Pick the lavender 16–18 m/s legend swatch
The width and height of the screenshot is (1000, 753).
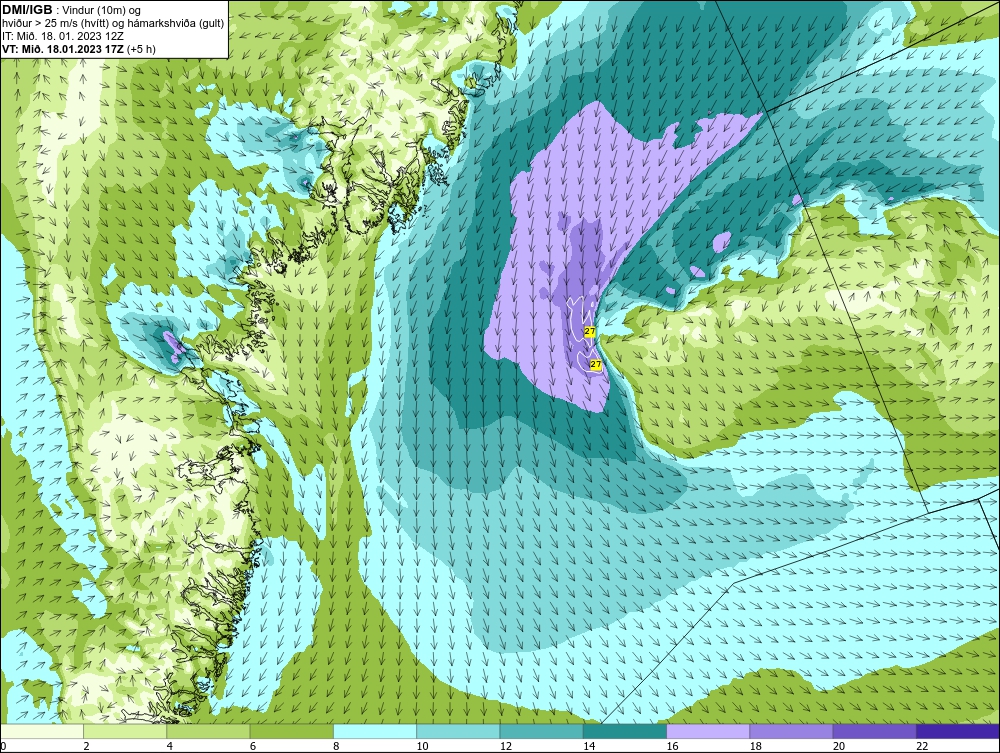coord(708,731)
